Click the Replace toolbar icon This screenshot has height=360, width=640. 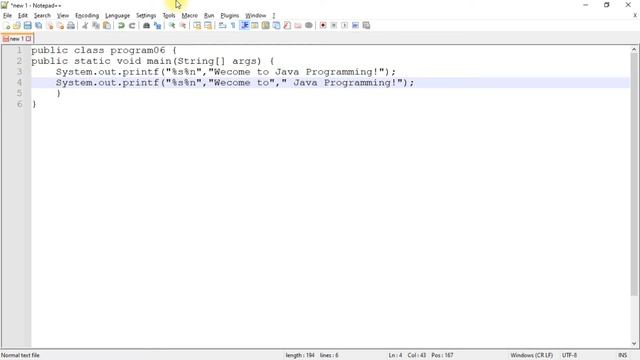click(x=157, y=26)
